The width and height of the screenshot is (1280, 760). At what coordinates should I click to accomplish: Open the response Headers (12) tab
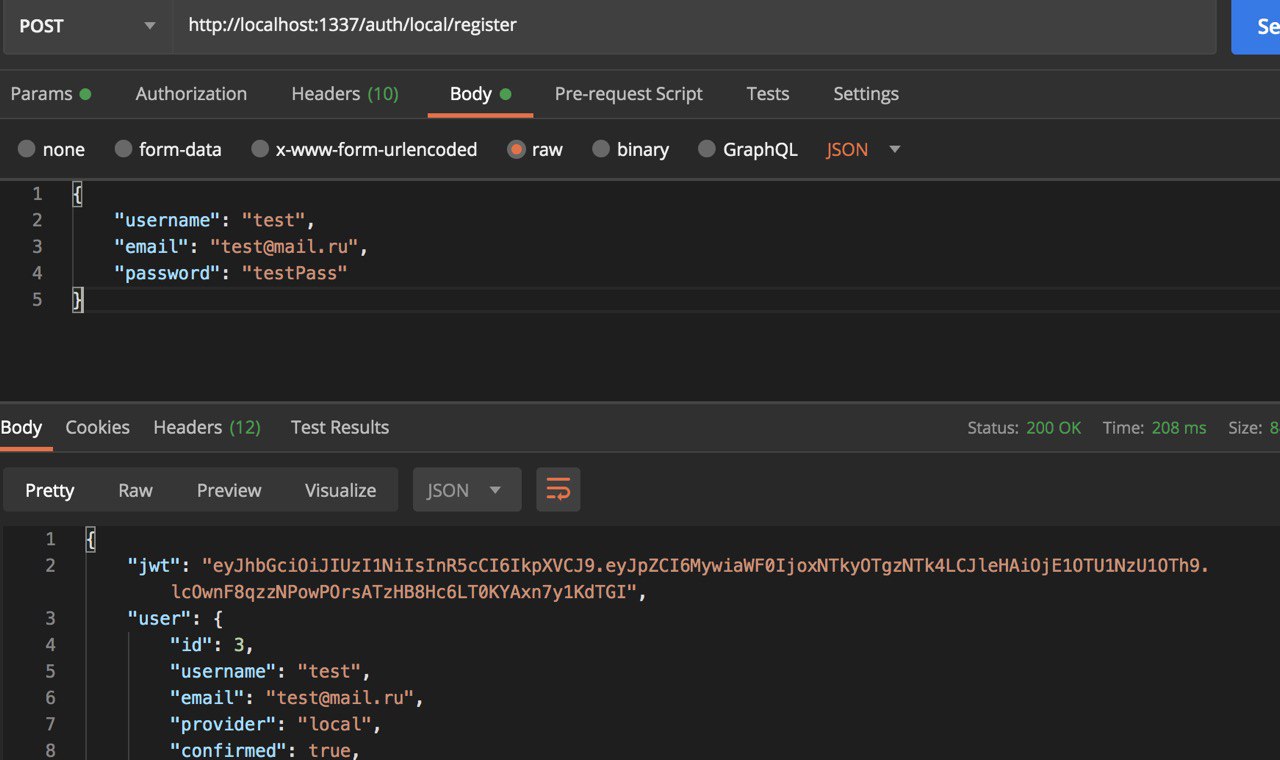207,427
